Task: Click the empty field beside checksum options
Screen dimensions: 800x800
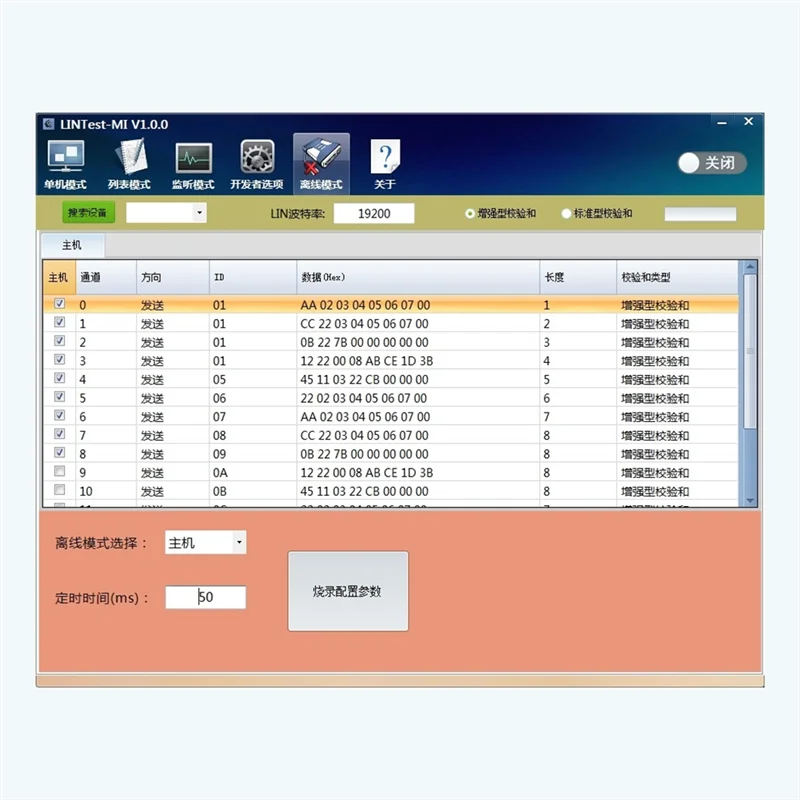Action: [700, 214]
